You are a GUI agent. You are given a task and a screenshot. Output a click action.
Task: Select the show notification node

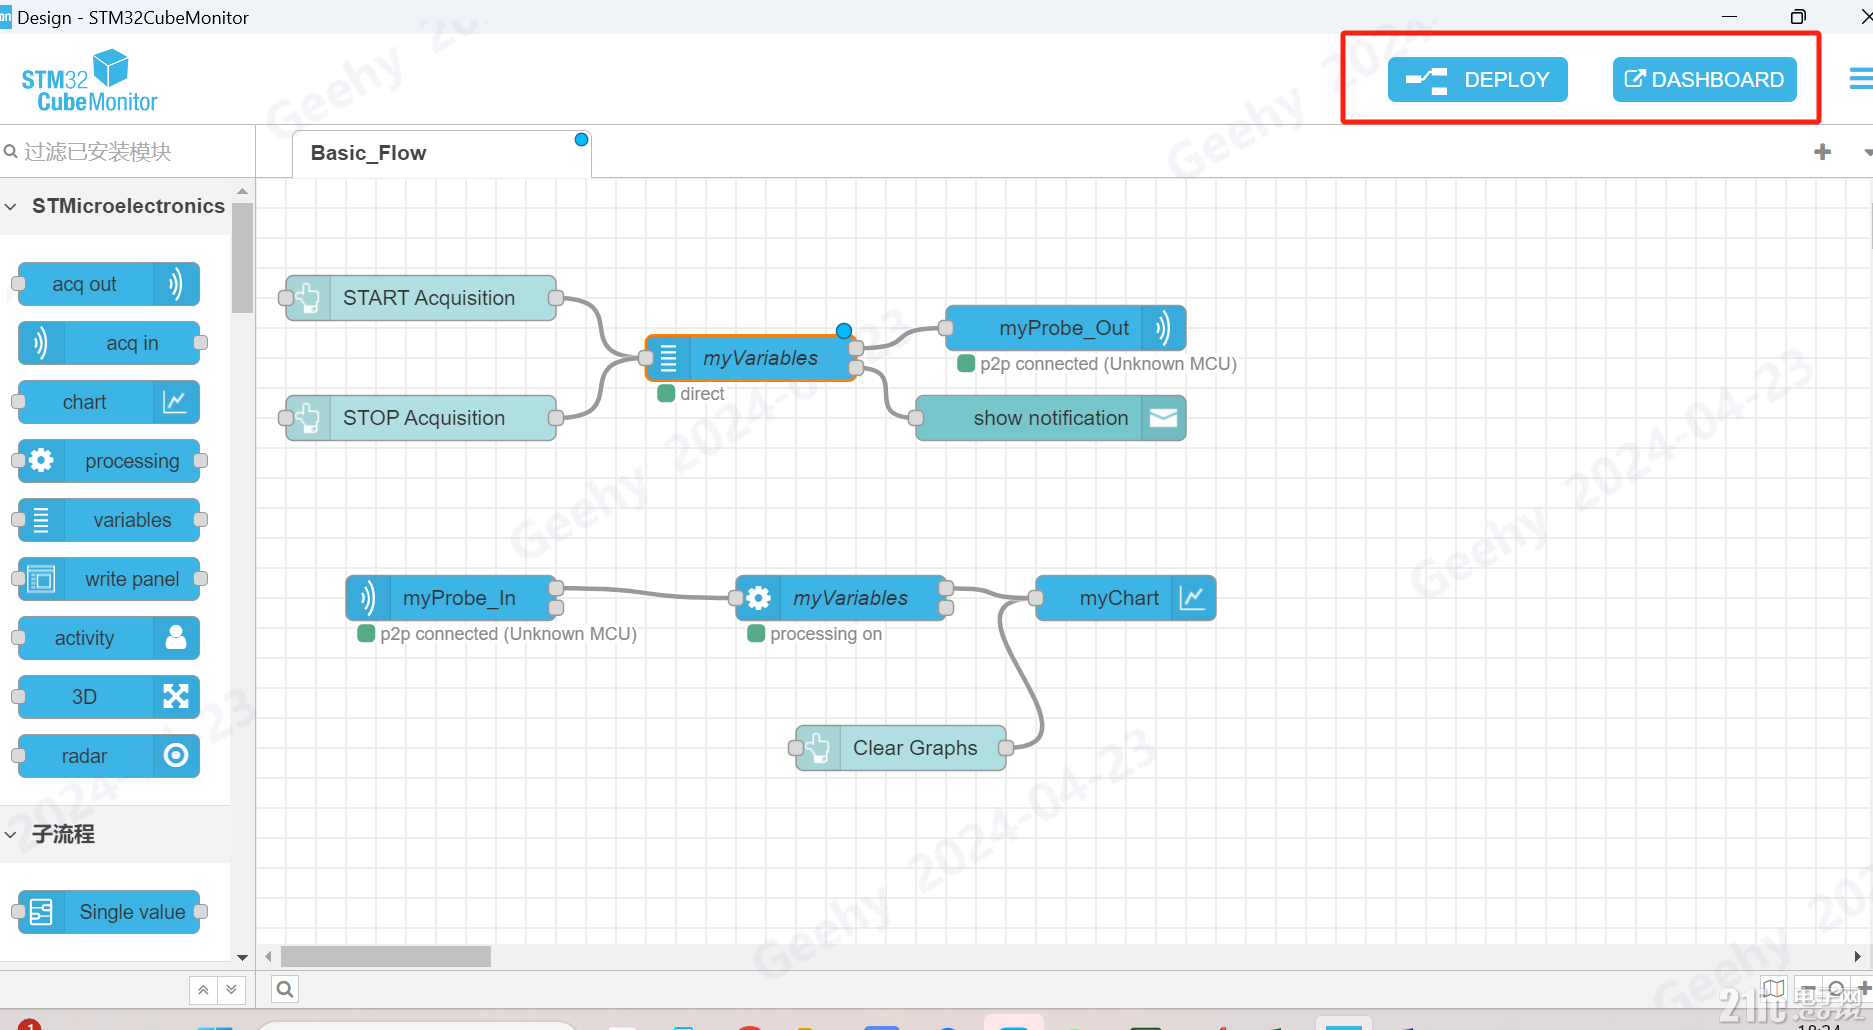coord(1051,418)
